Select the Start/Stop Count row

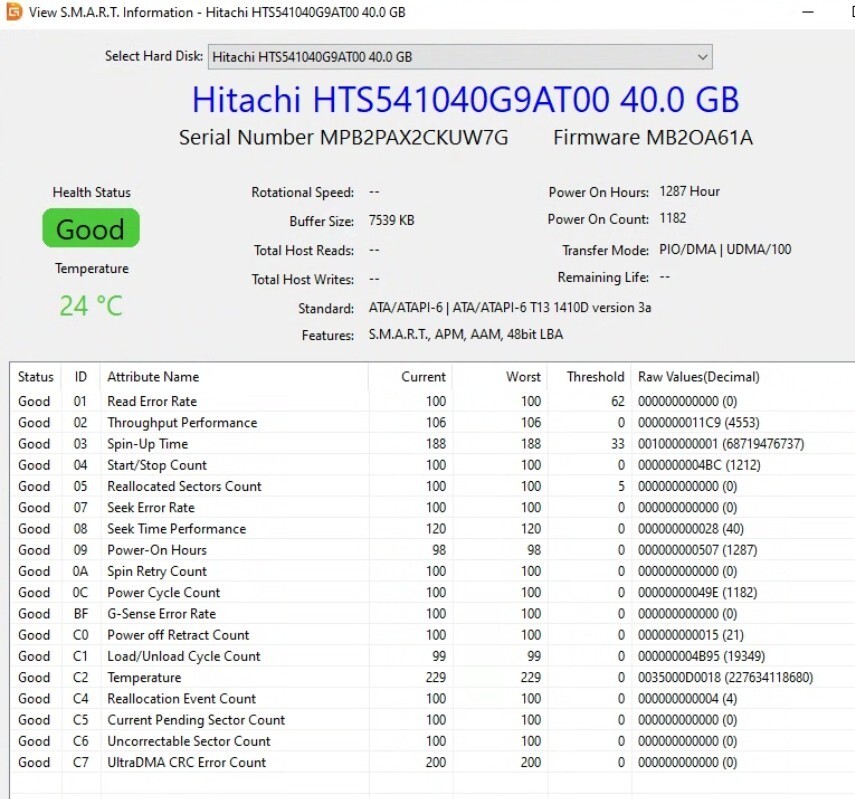point(432,465)
